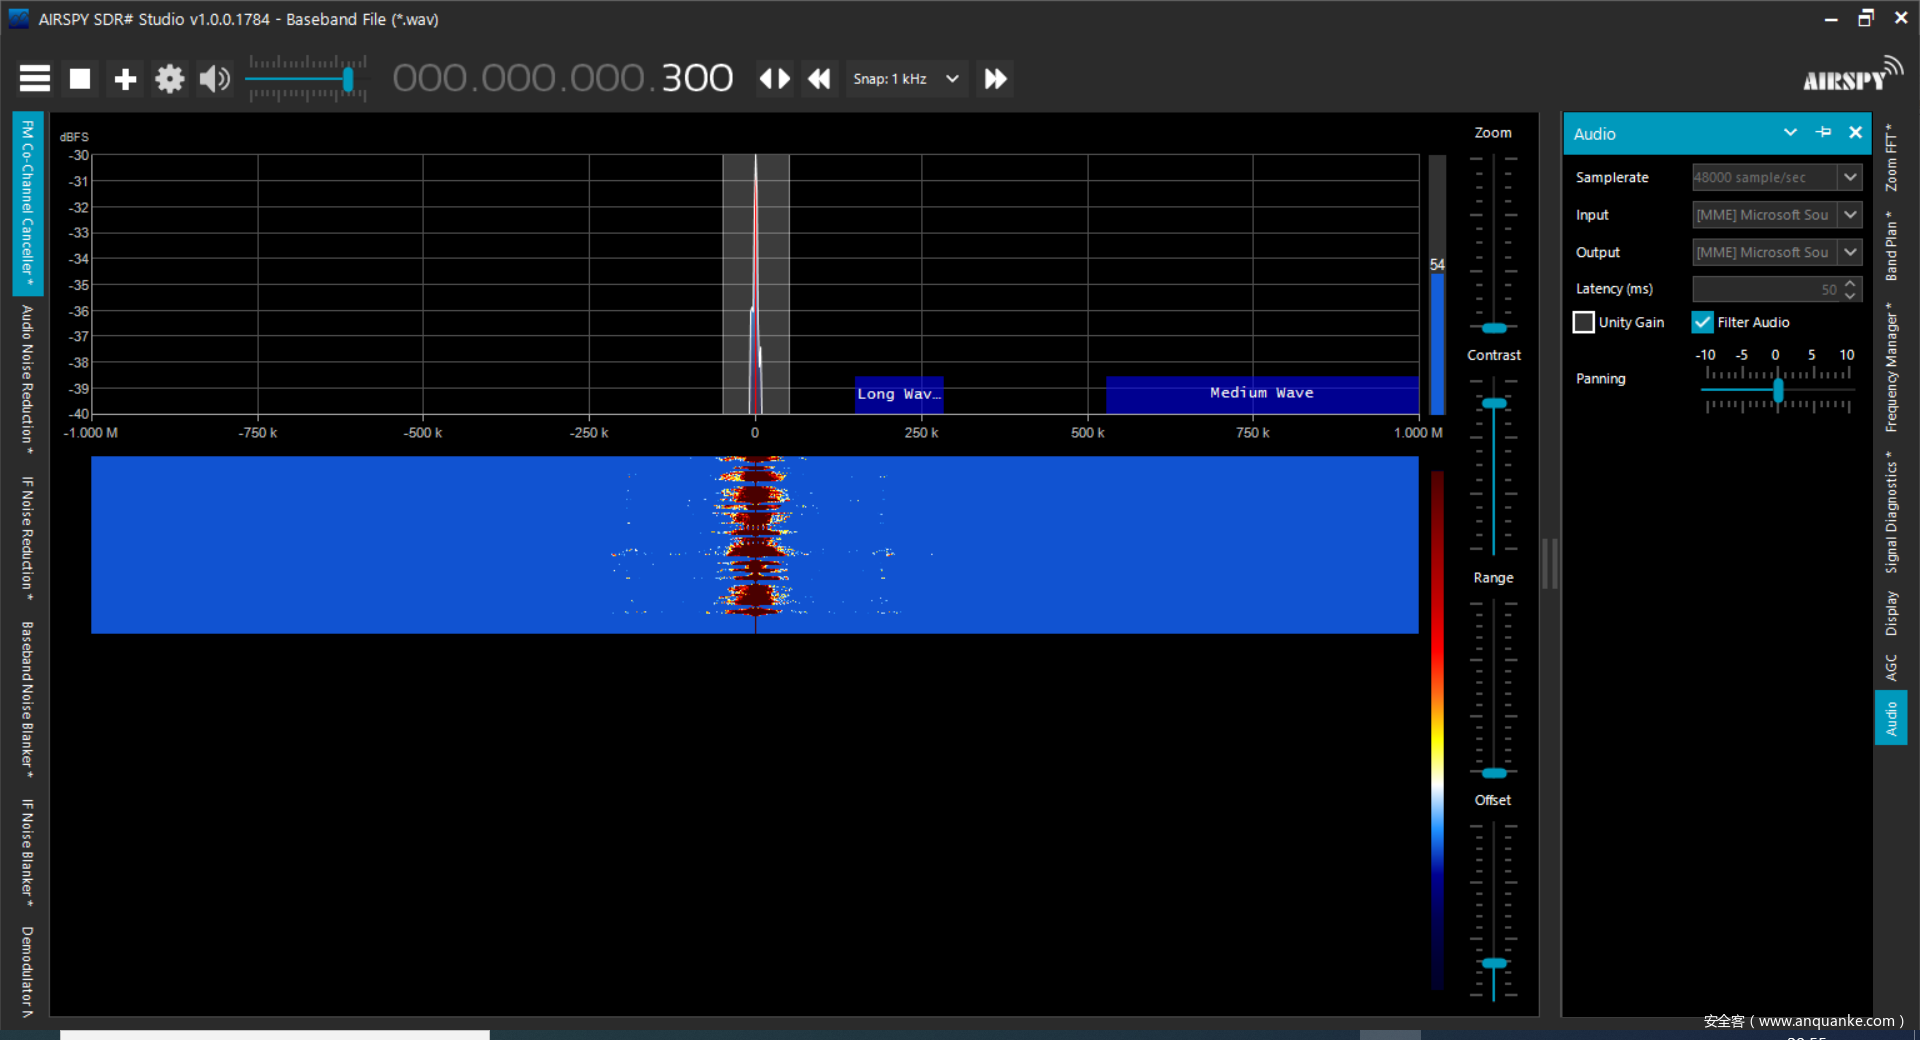1920x1040 pixels.
Task: Click the AIRSPY logo
Action: pyautogui.click(x=1852, y=76)
